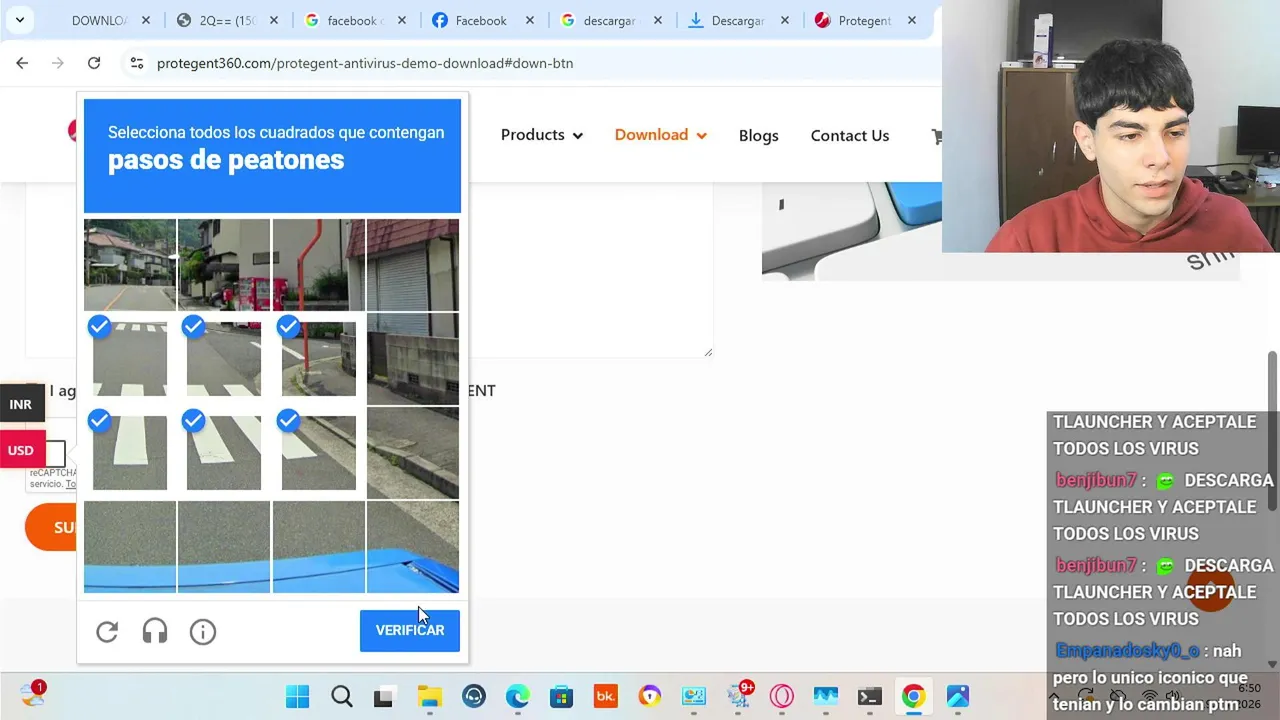
Task: Close the Protegent browser tab
Action: (x=912, y=20)
